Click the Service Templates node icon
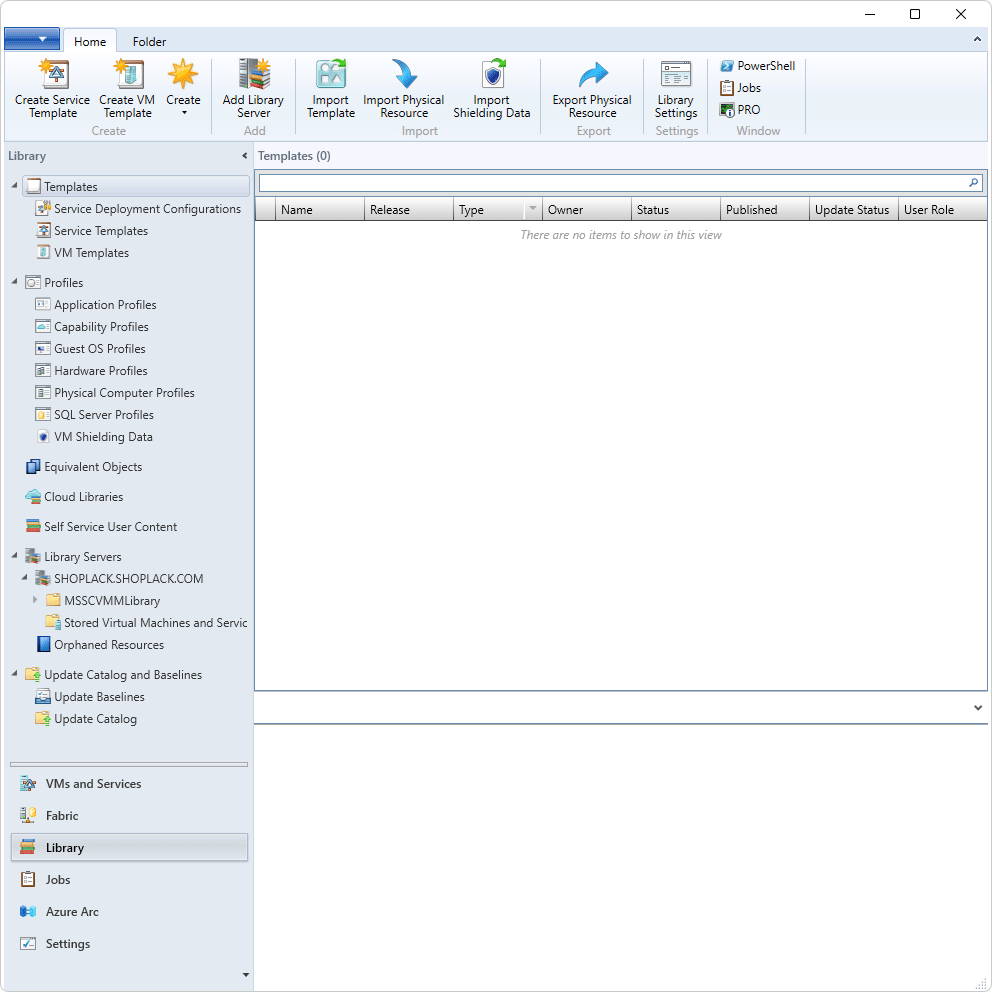The width and height of the screenshot is (992, 992). [43, 230]
